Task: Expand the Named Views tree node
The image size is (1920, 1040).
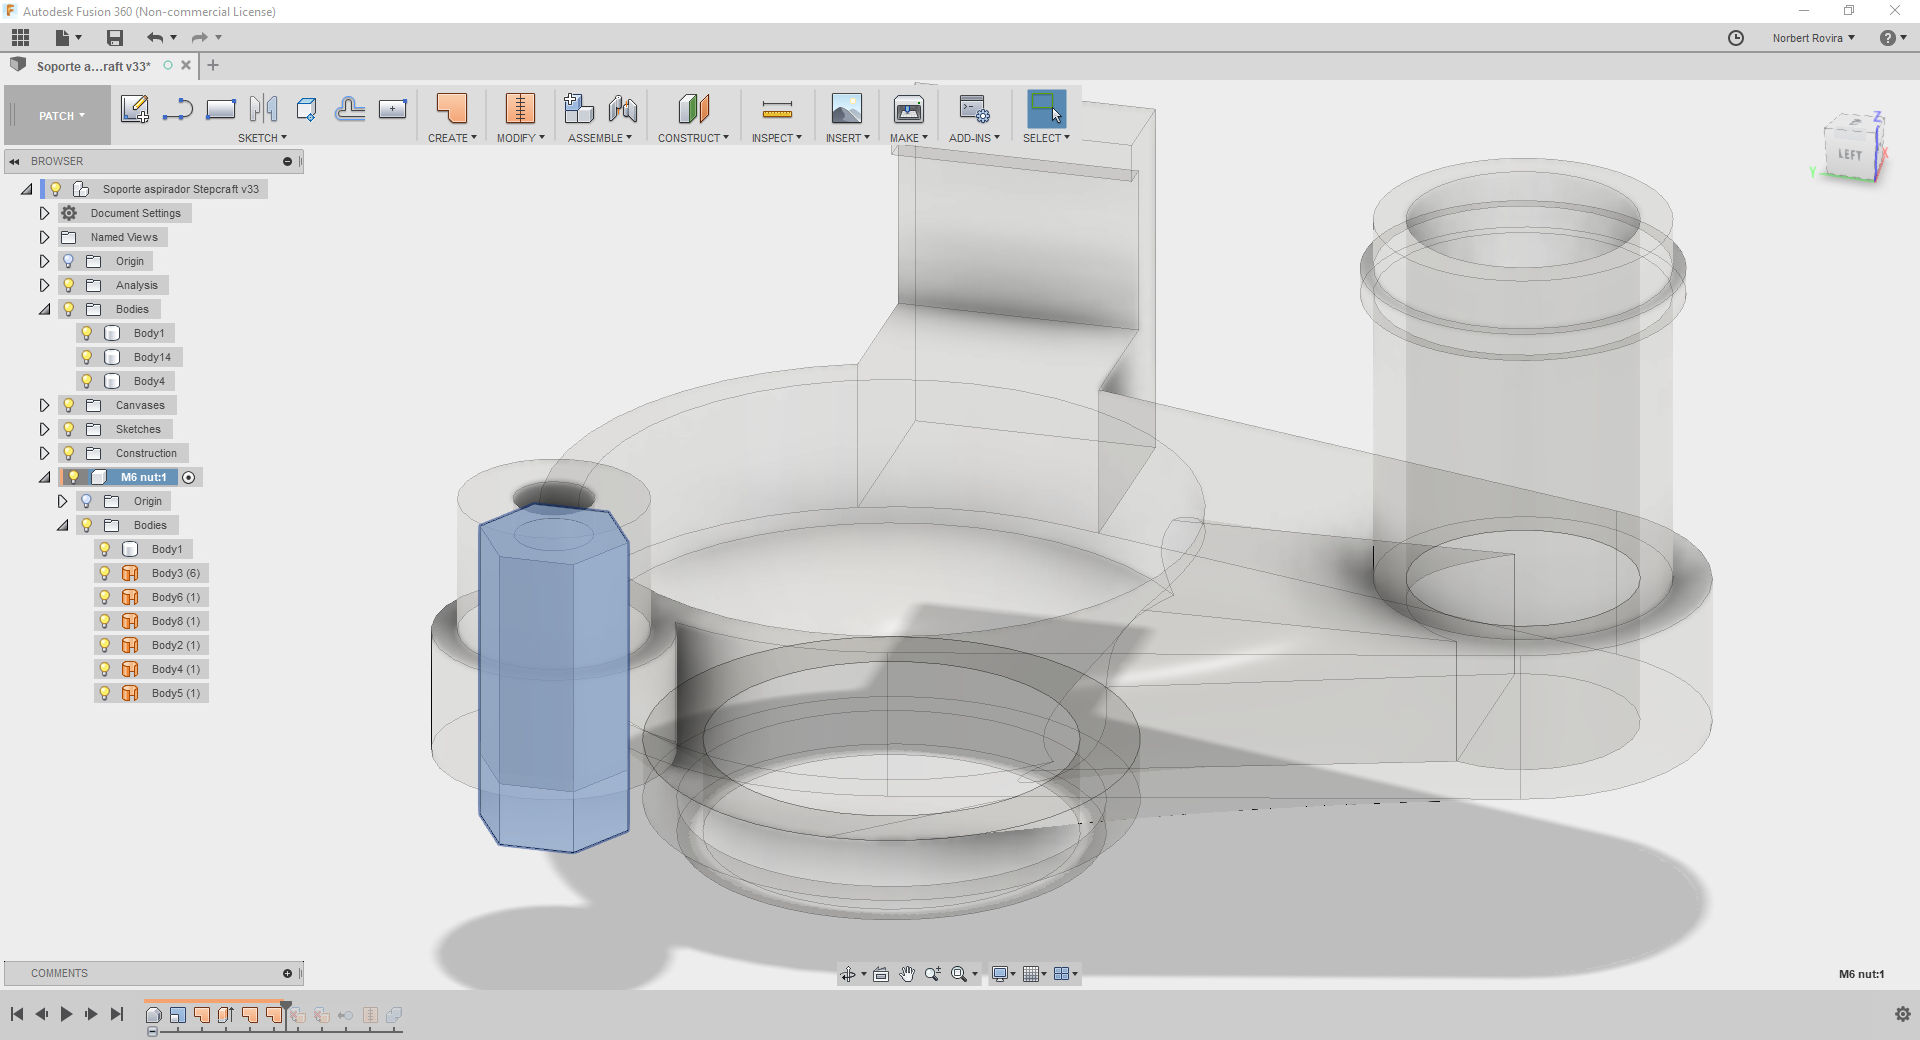Action: pos(44,237)
